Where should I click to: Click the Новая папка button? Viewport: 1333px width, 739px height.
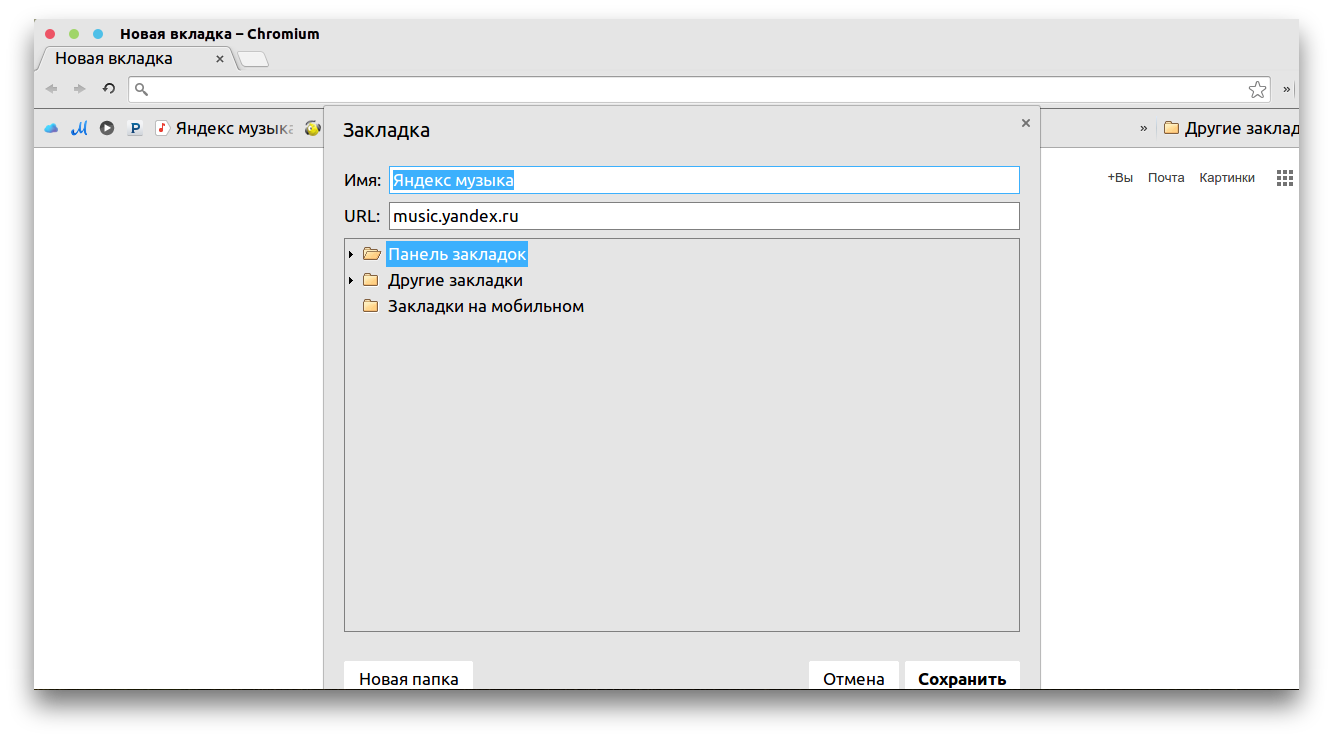(409, 675)
